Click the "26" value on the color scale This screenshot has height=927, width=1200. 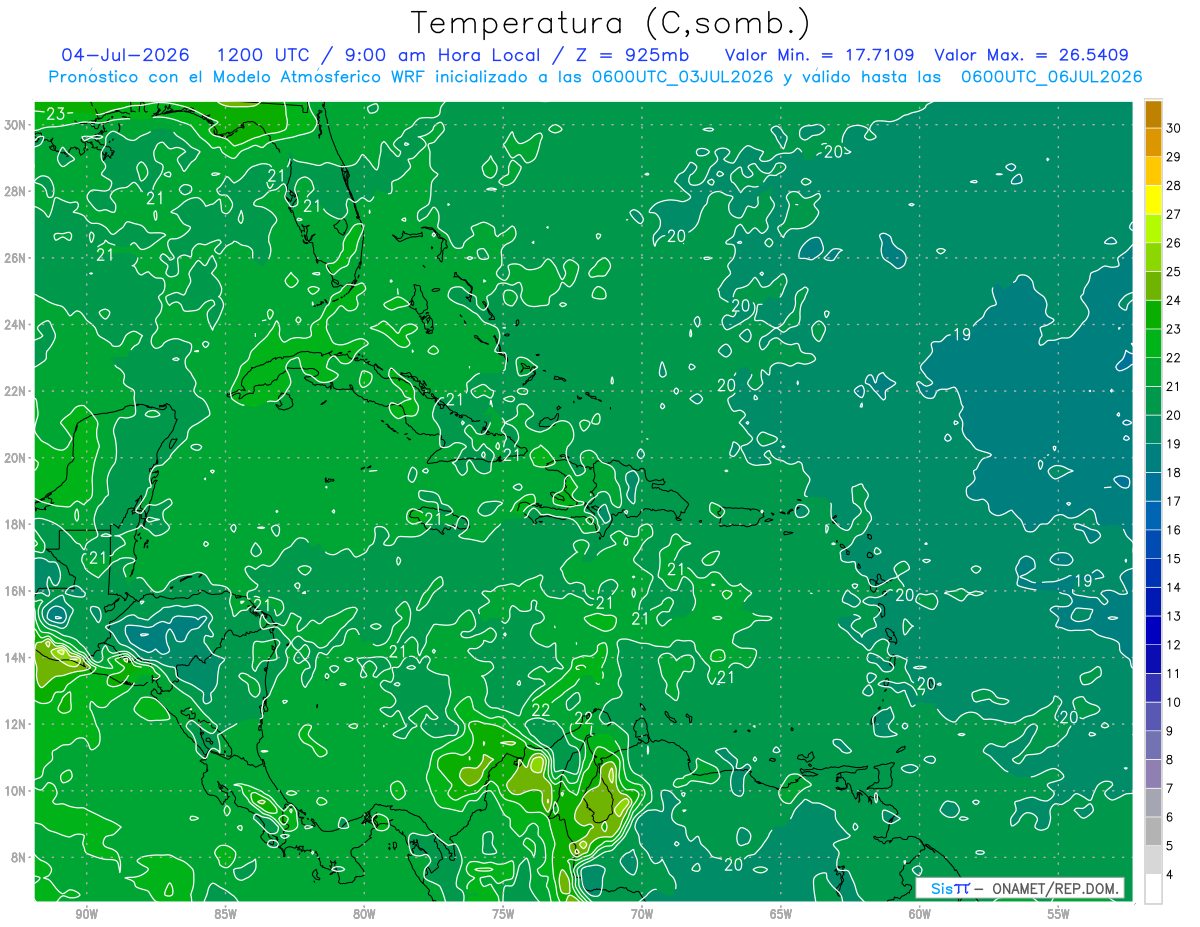1174,243
